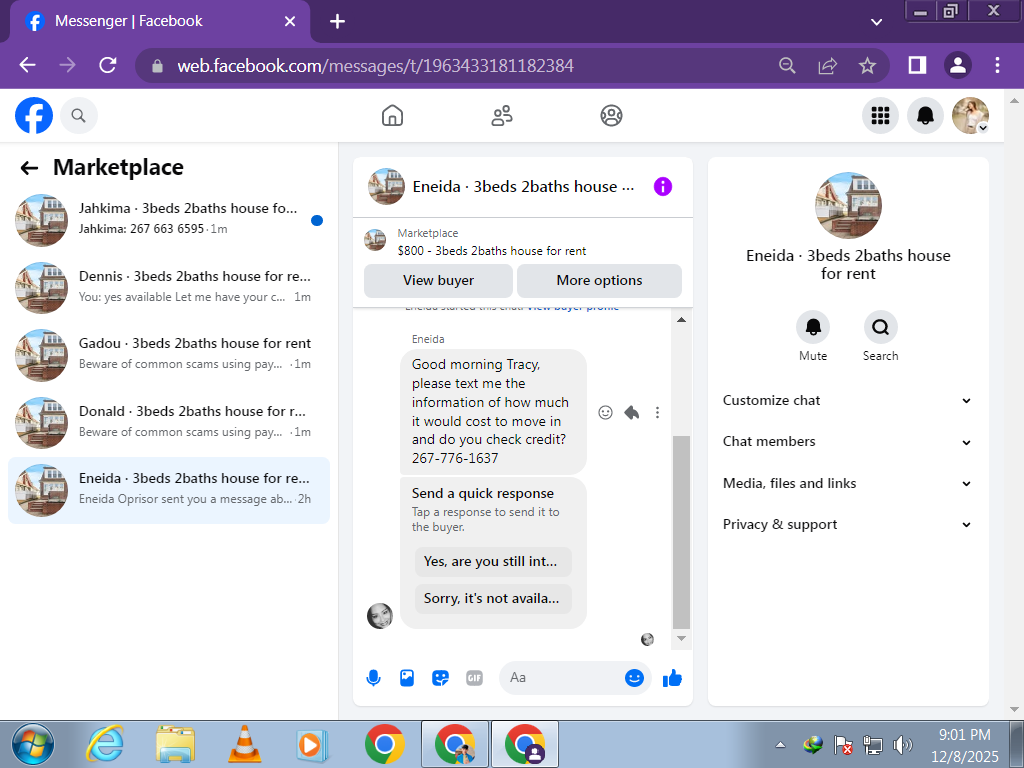Open more options dots for Eneida's message
This screenshot has width=1024, height=768.
[x=658, y=412]
